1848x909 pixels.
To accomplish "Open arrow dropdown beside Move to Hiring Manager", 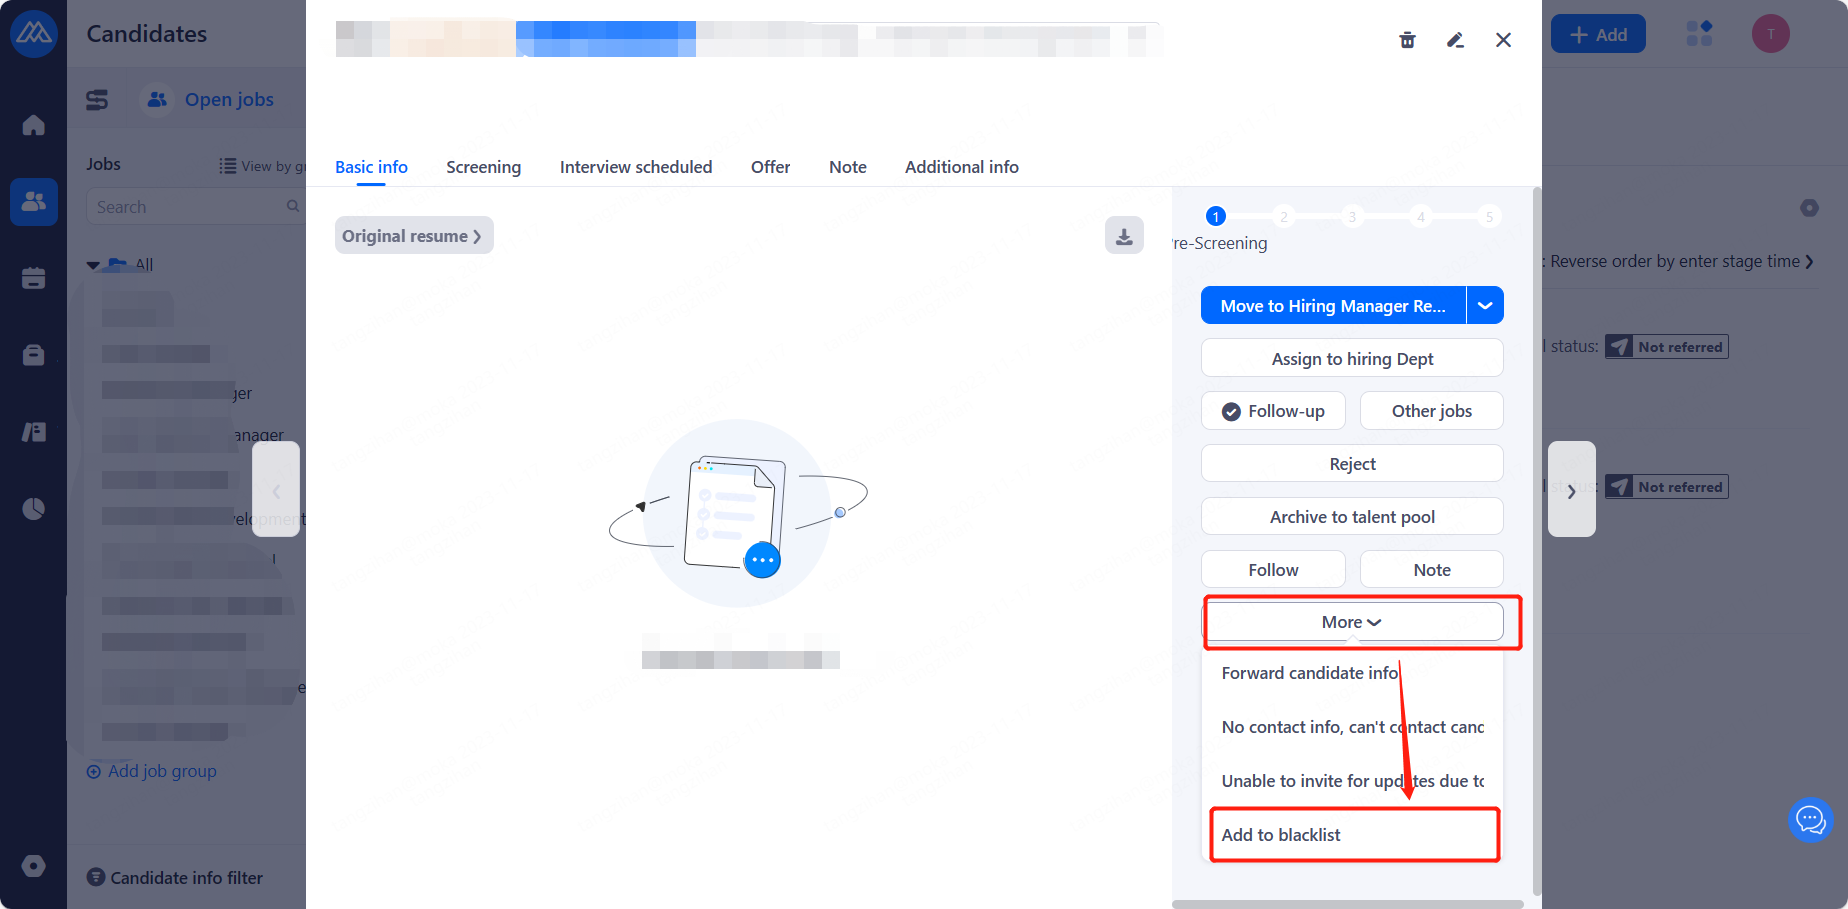I will (x=1485, y=306).
